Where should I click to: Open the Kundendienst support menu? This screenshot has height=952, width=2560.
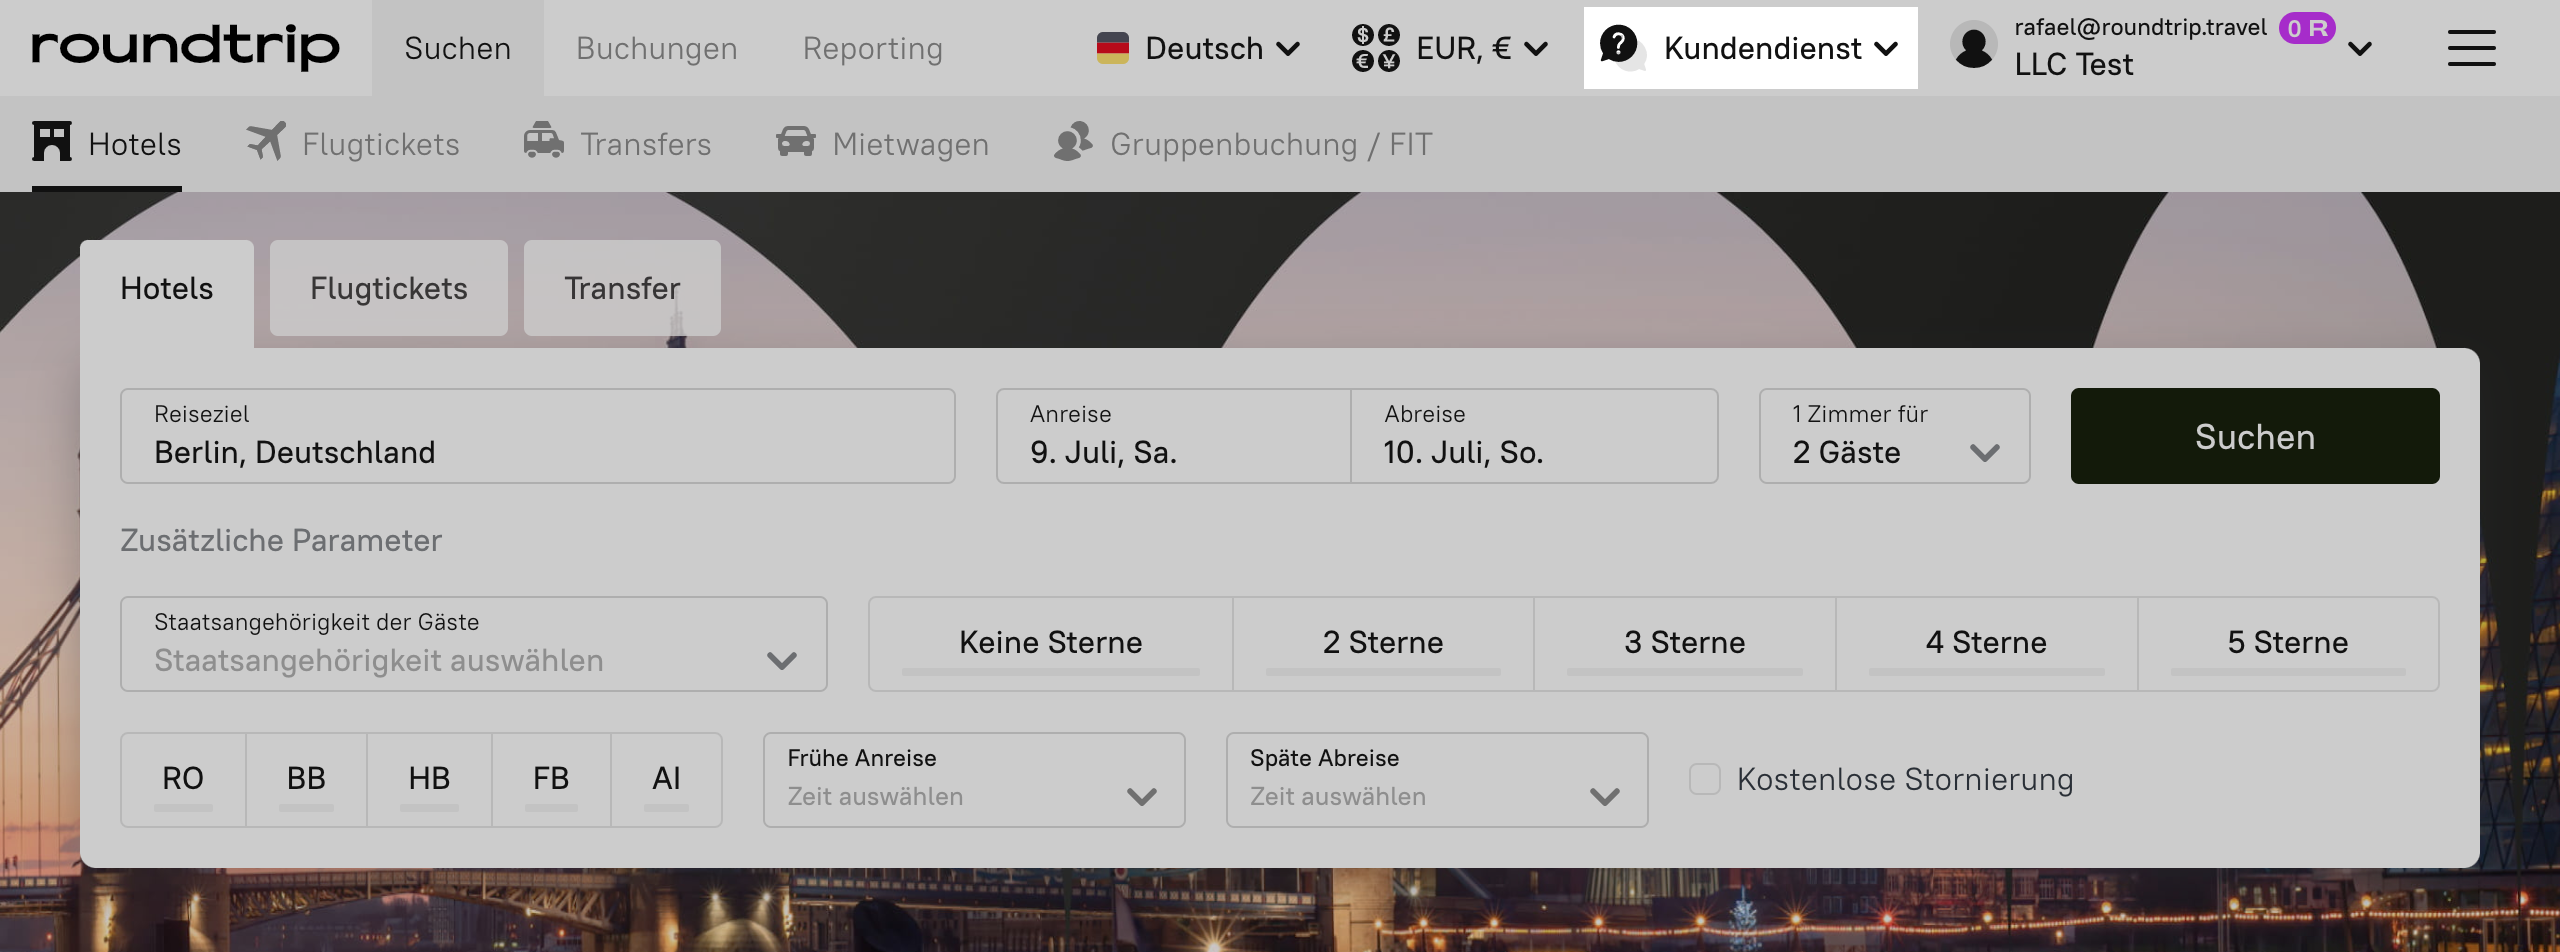tap(1750, 48)
